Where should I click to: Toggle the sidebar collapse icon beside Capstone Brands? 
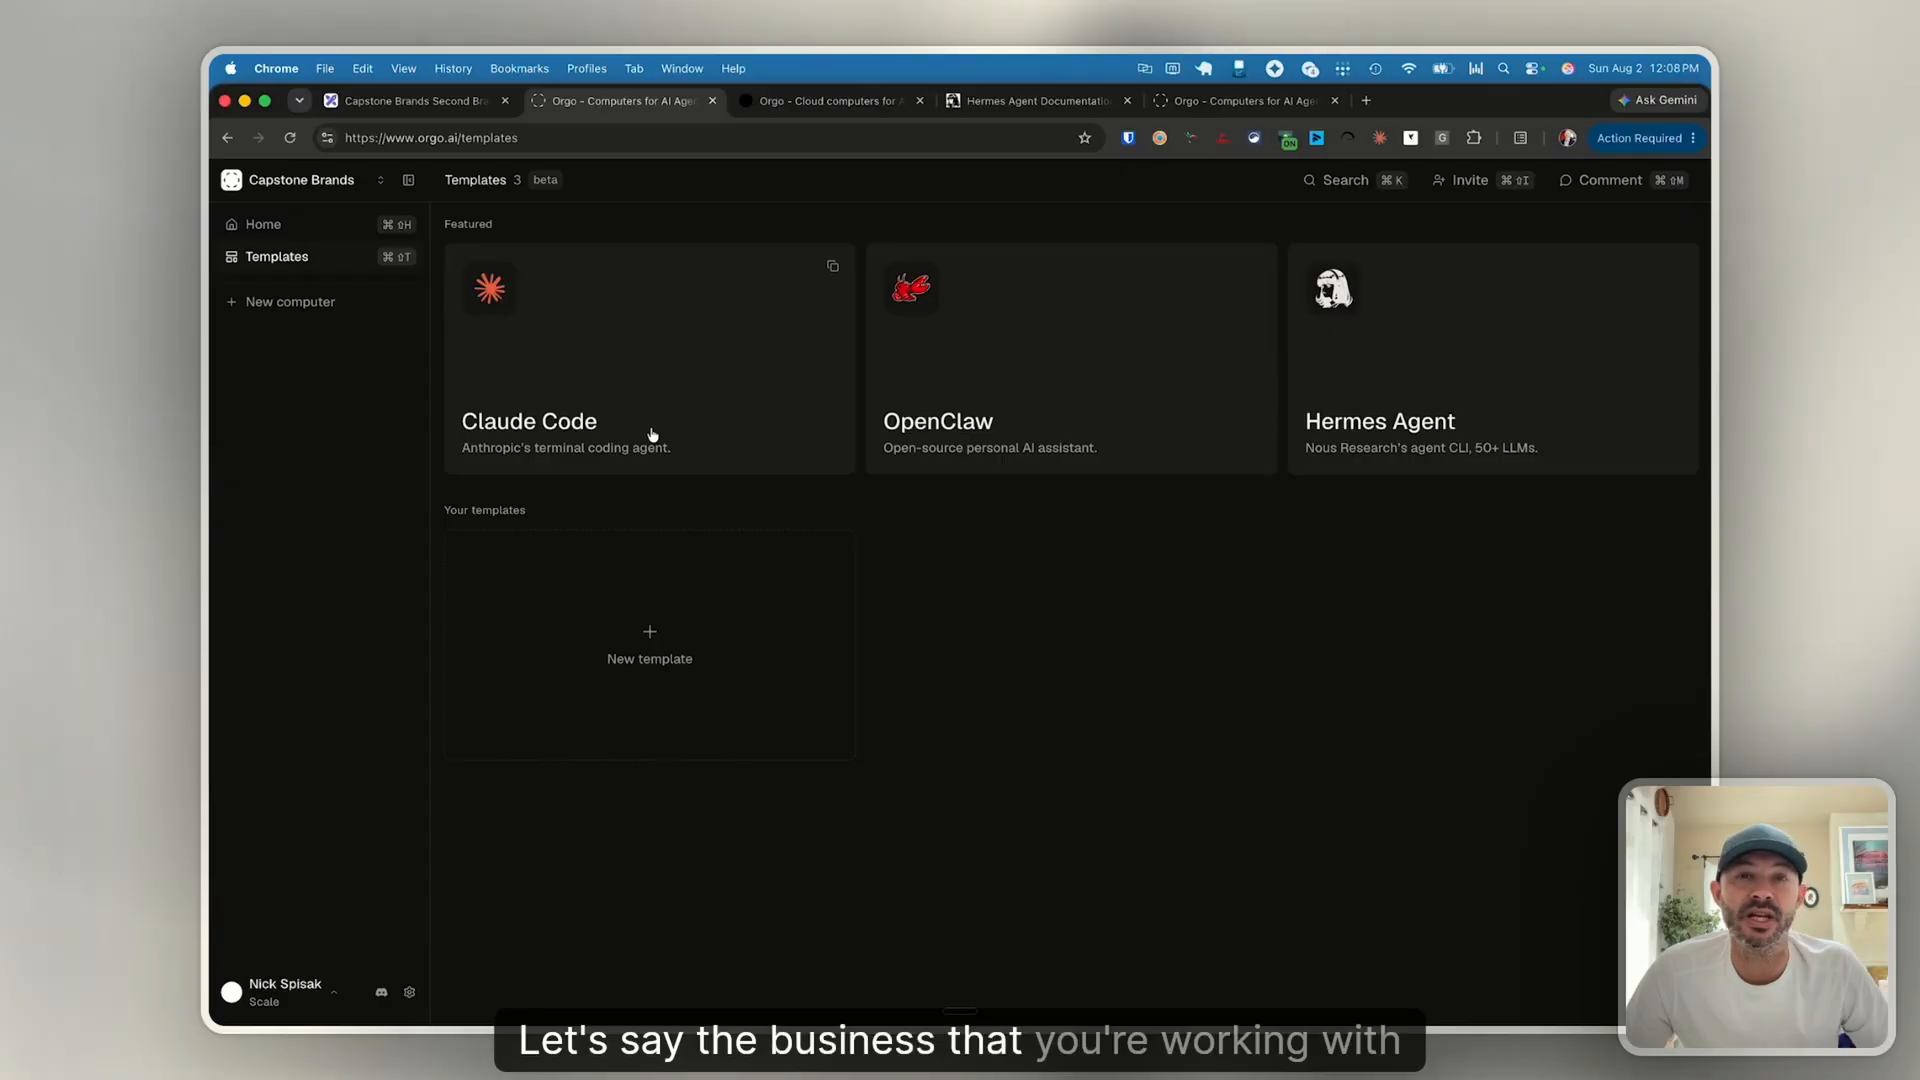point(408,180)
